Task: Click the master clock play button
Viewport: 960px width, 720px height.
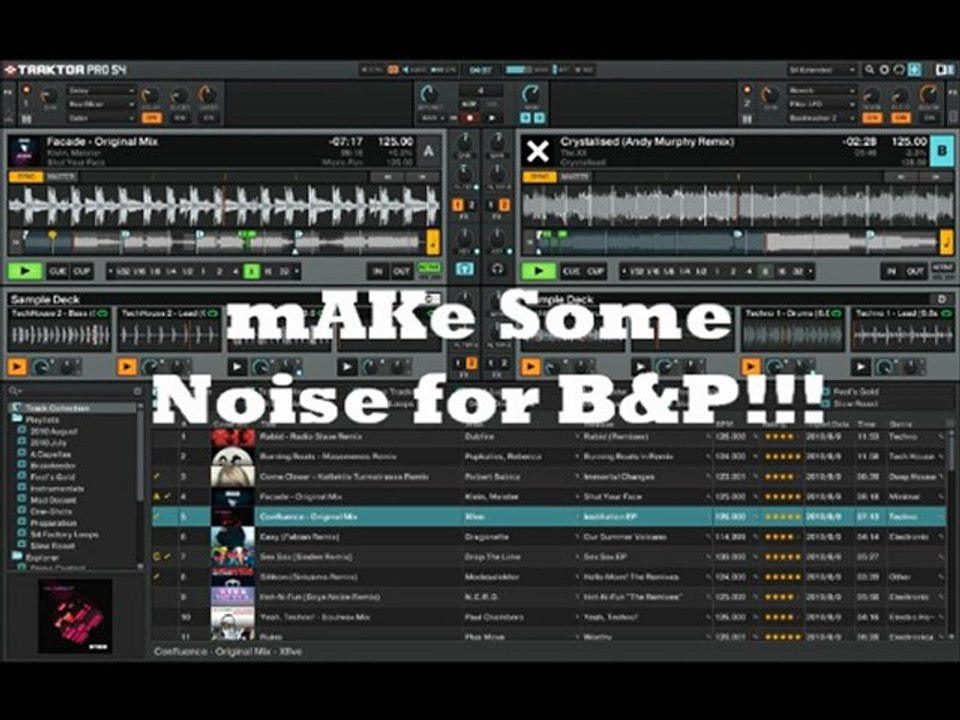Action: [x=493, y=118]
